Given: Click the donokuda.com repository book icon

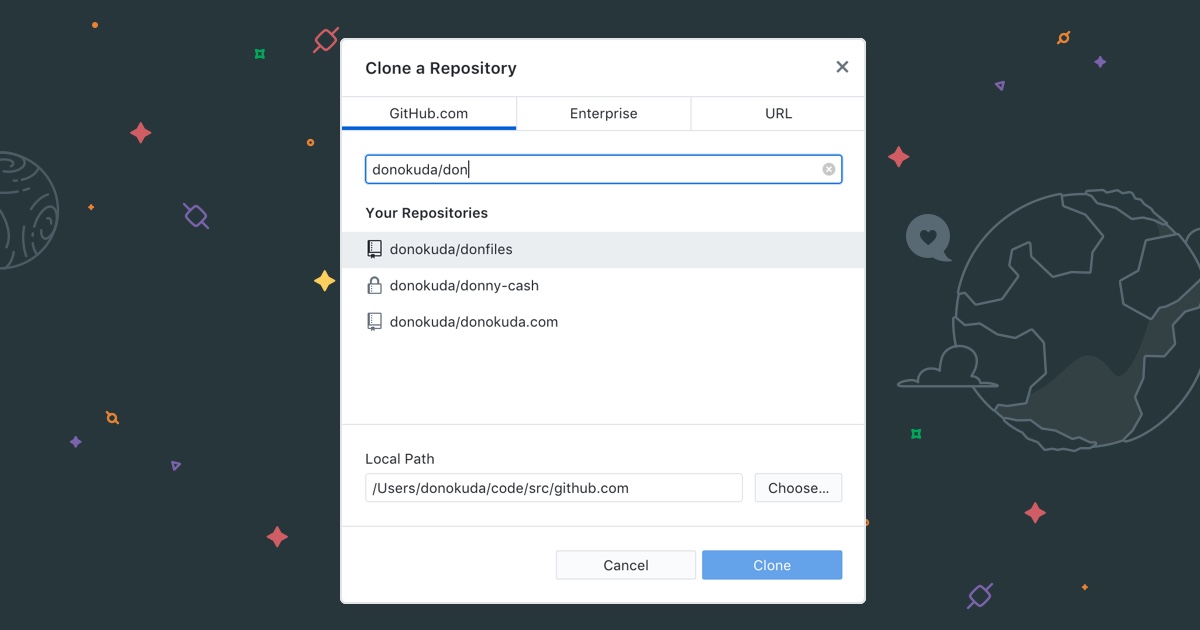Looking at the screenshot, I should (x=374, y=322).
